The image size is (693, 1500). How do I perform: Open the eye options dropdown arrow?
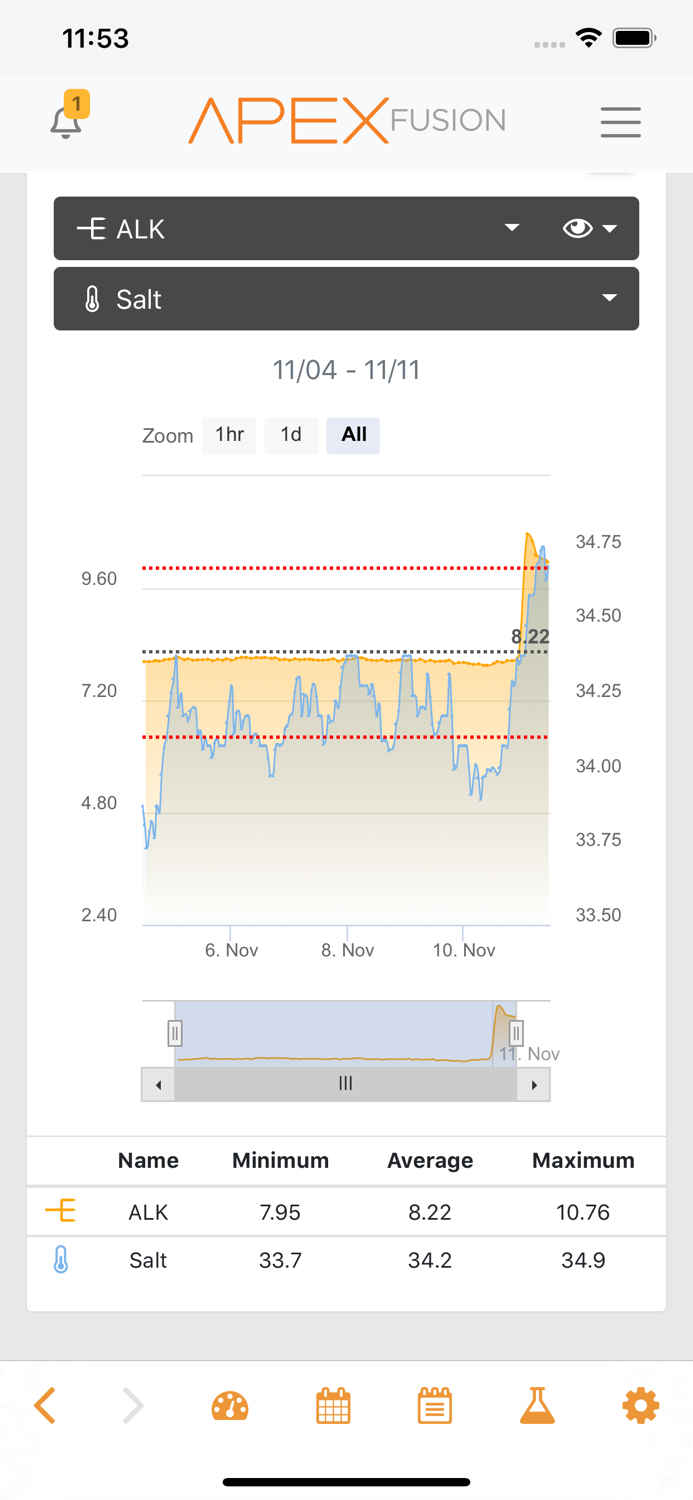pyautogui.click(x=609, y=229)
